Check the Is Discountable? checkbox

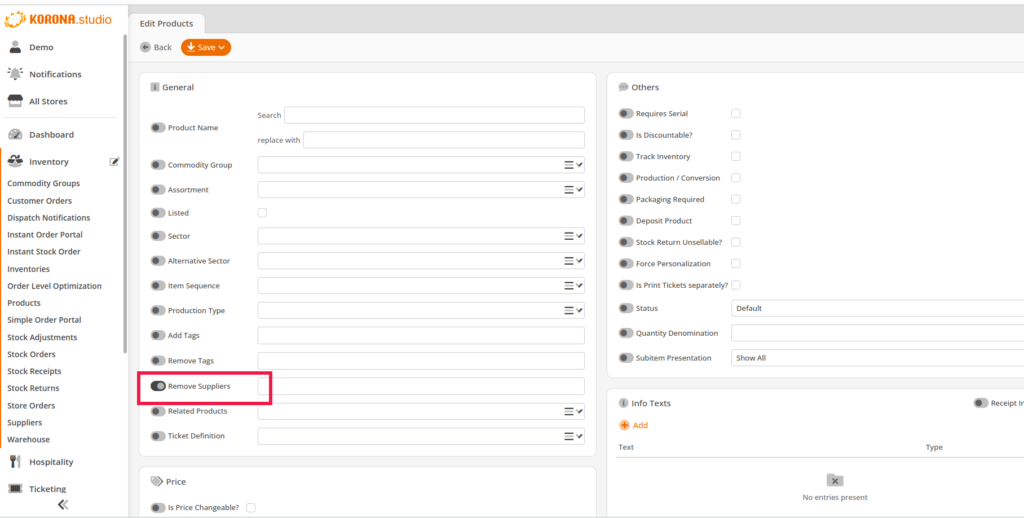[x=736, y=135]
